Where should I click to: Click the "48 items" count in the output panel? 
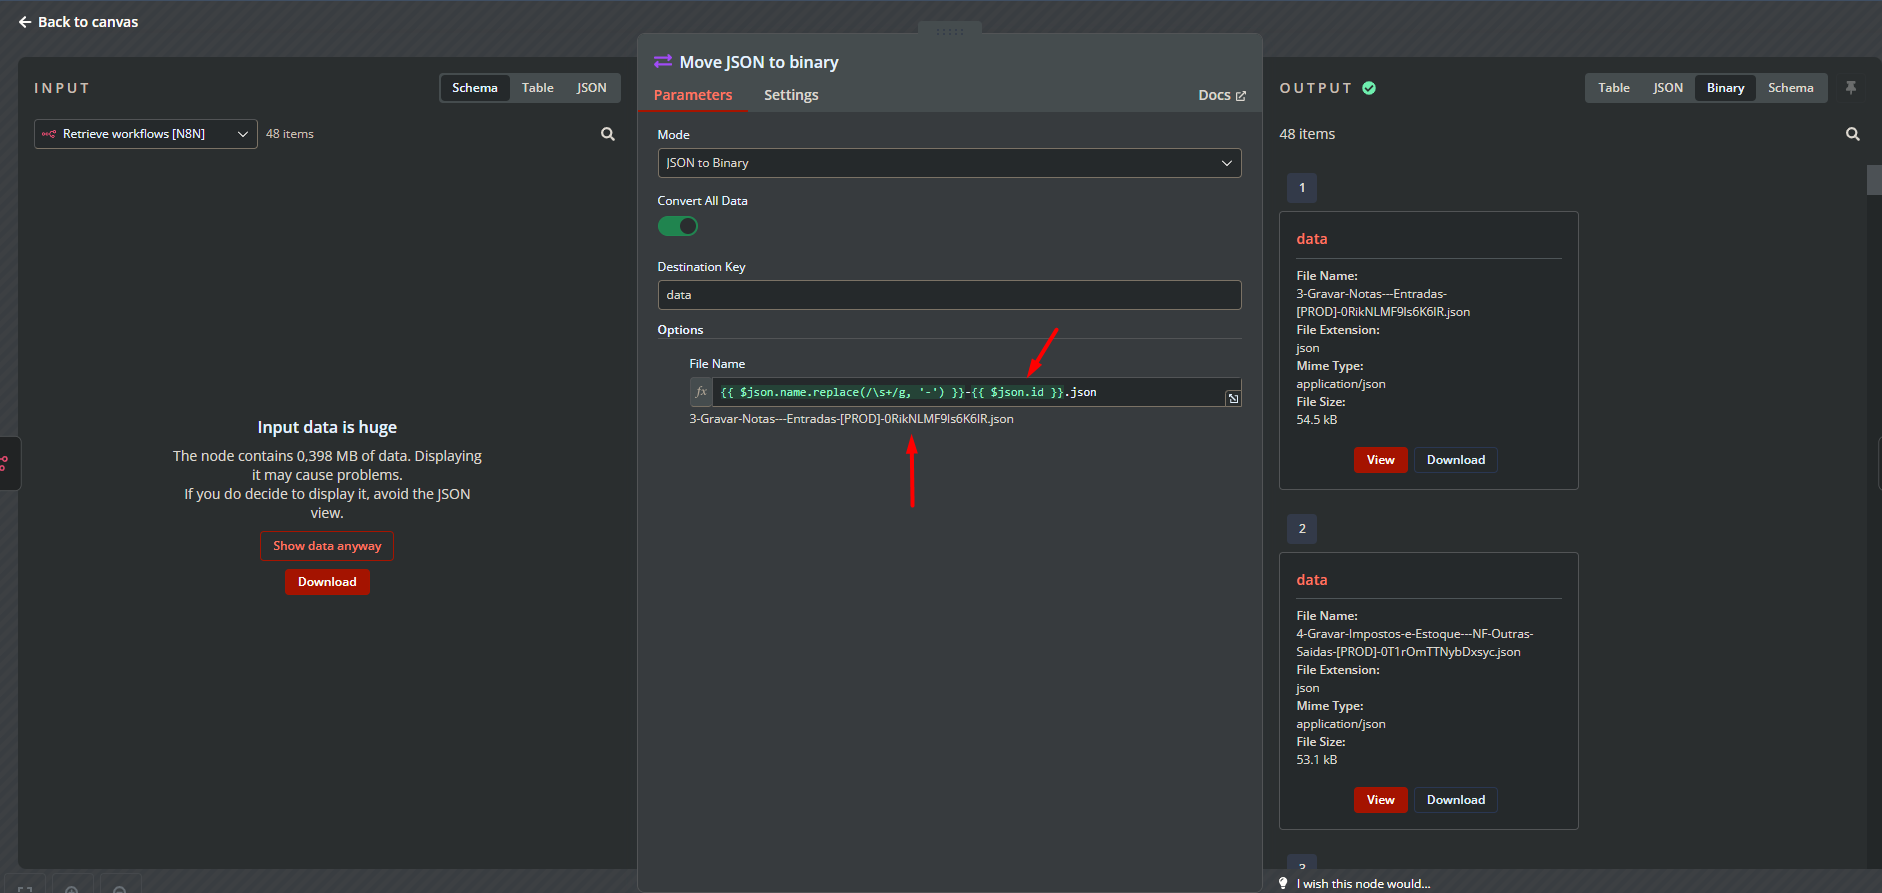point(1307,134)
